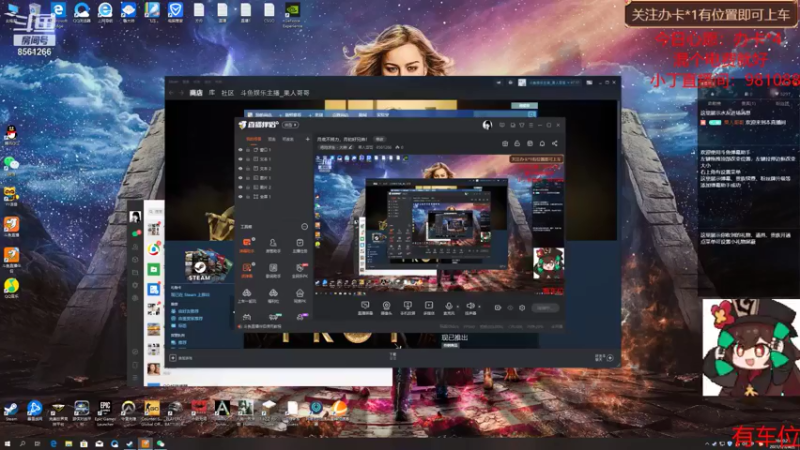Open WeChat from the taskbar
The height and width of the screenshot is (450, 800).
pos(161,444)
